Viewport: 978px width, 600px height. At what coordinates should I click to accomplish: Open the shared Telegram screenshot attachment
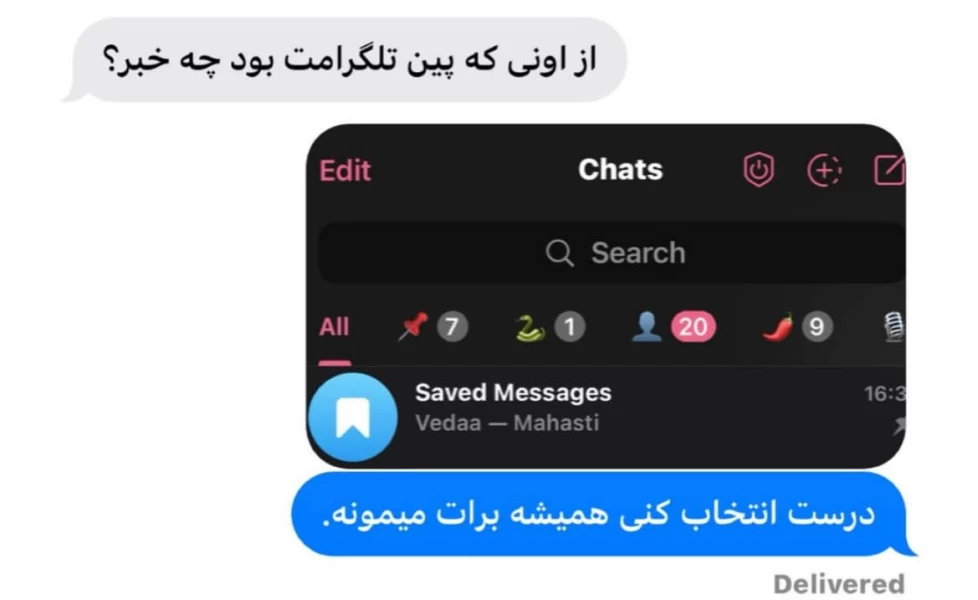click(606, 296)
